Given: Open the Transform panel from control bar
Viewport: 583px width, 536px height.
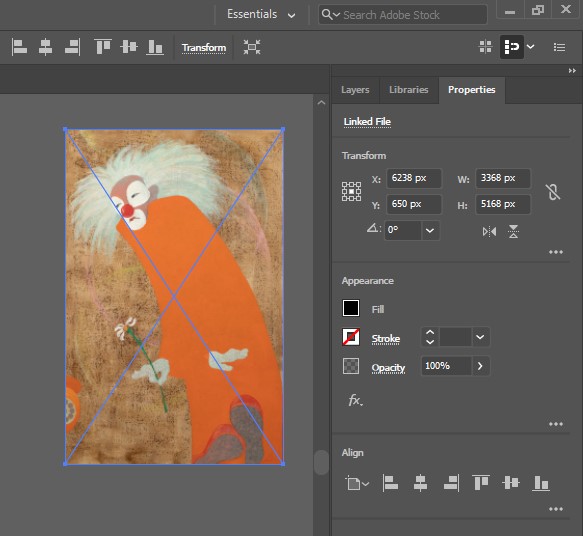Looking at the screenshot, I should [x=204, y=48].
